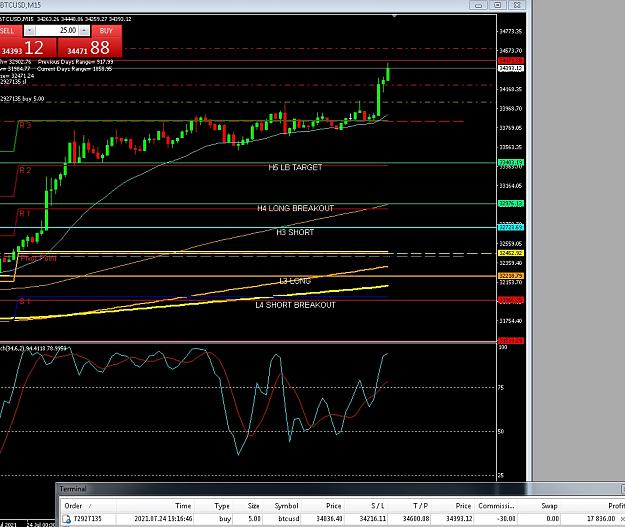The height and width of the screenshot is (527, 625).
Task: Click the H4 LONG BREAKOUT chart label
Action: (x=295, y=208)
